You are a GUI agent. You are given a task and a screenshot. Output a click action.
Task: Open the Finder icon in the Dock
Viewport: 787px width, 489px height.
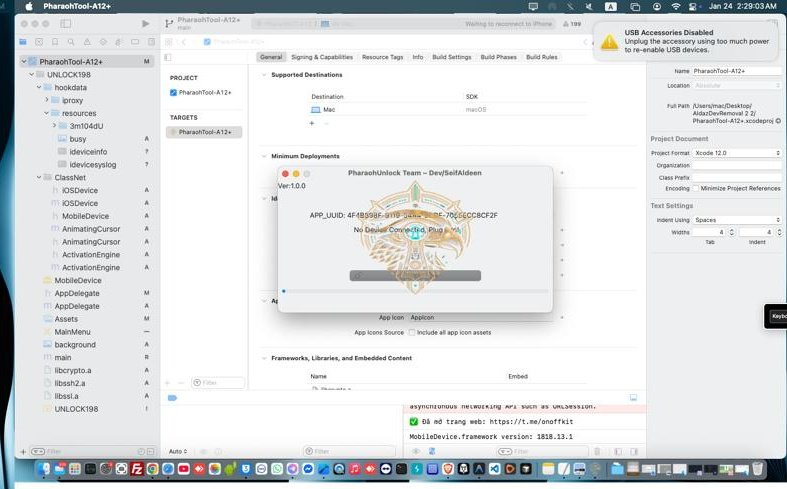tap(44, 469)
